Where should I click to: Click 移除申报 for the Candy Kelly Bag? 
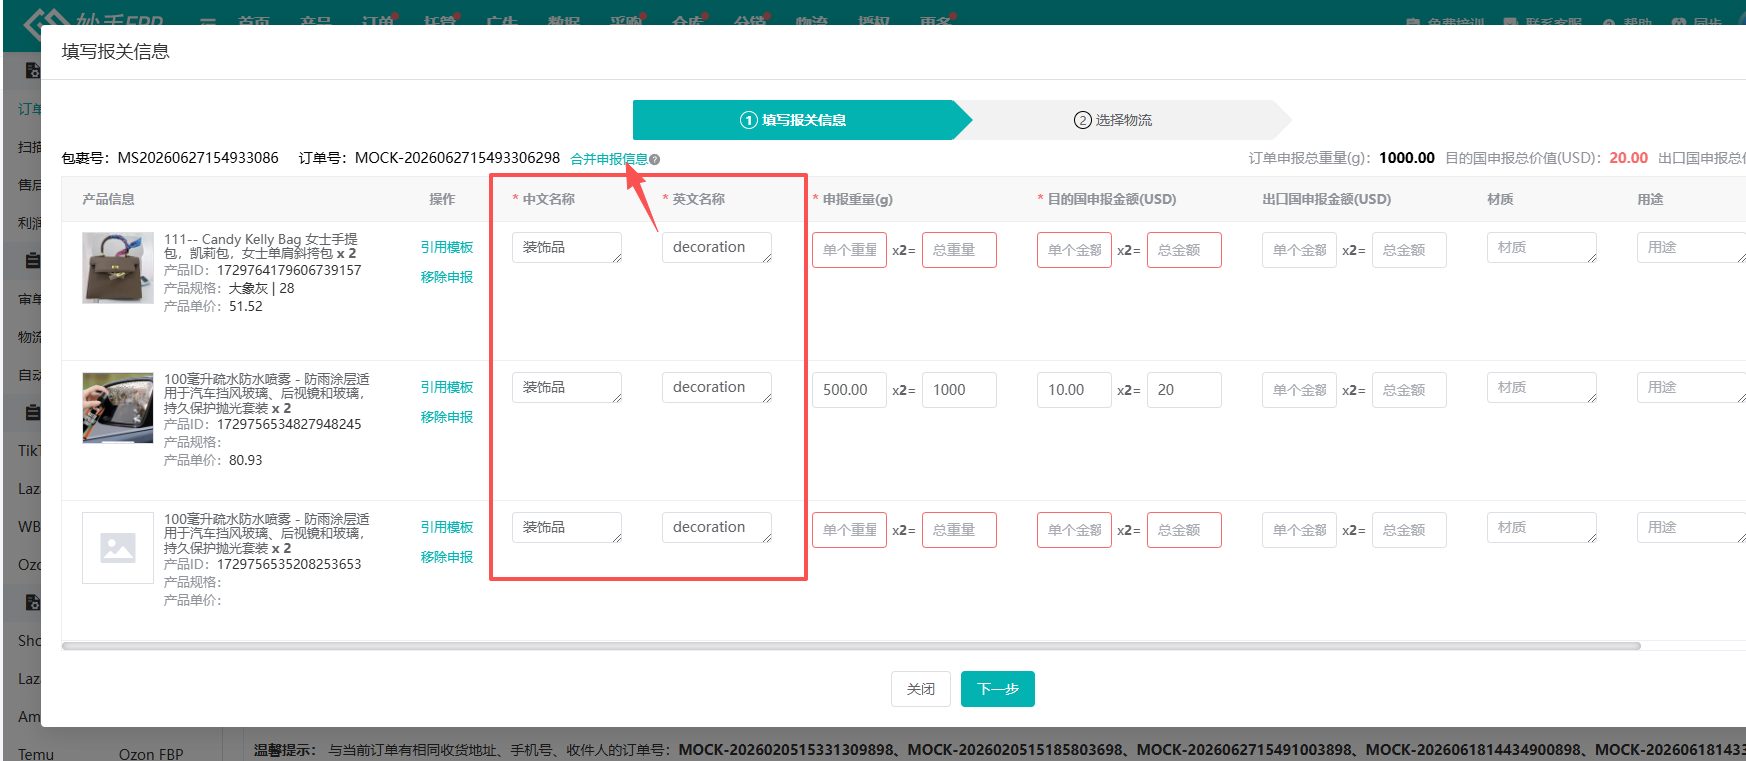coord(447,277)
